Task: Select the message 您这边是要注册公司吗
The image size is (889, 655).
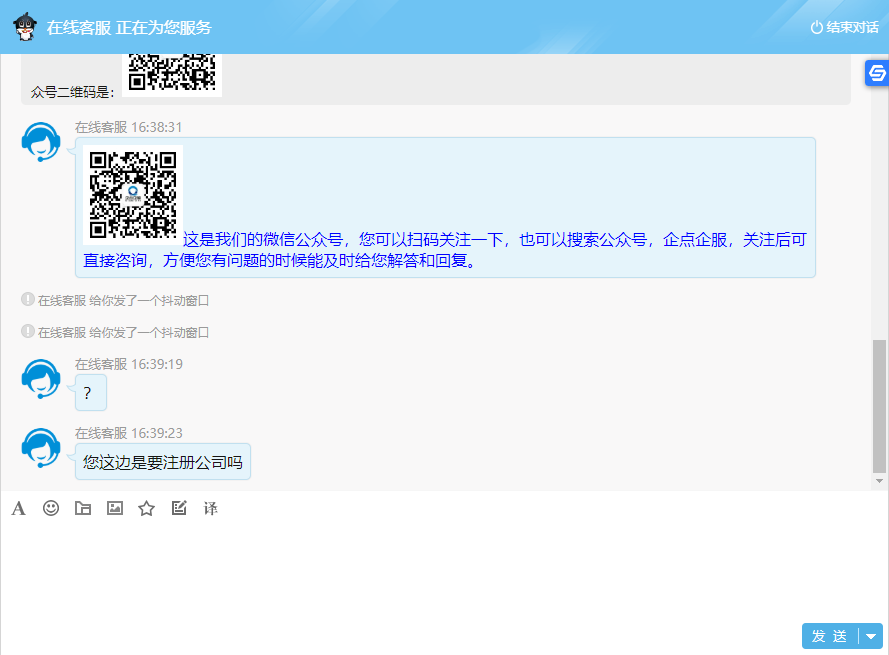Action: [160, 461]
